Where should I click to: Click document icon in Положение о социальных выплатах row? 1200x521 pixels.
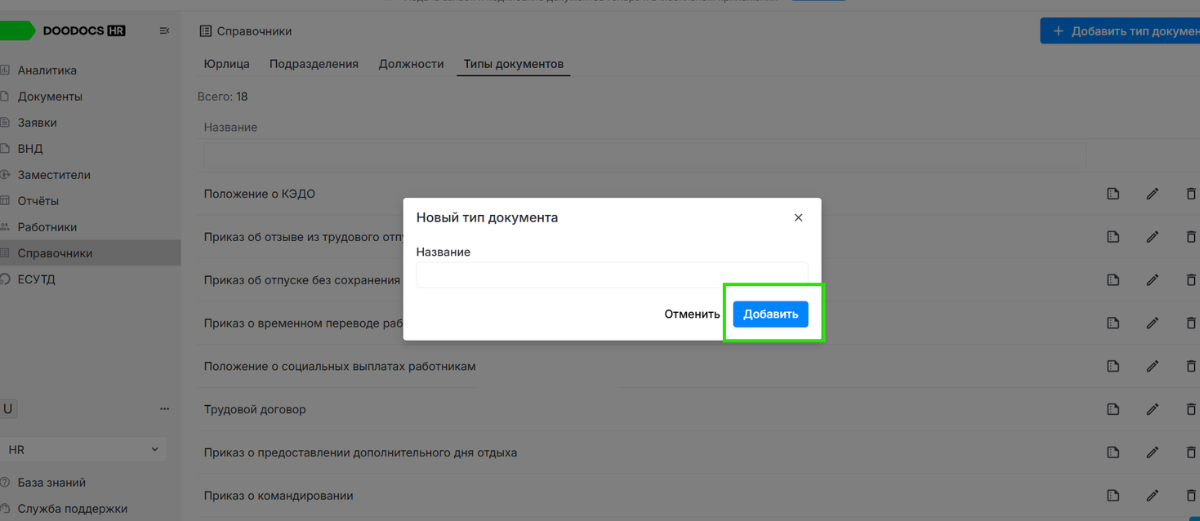(x=1113, y=366)
